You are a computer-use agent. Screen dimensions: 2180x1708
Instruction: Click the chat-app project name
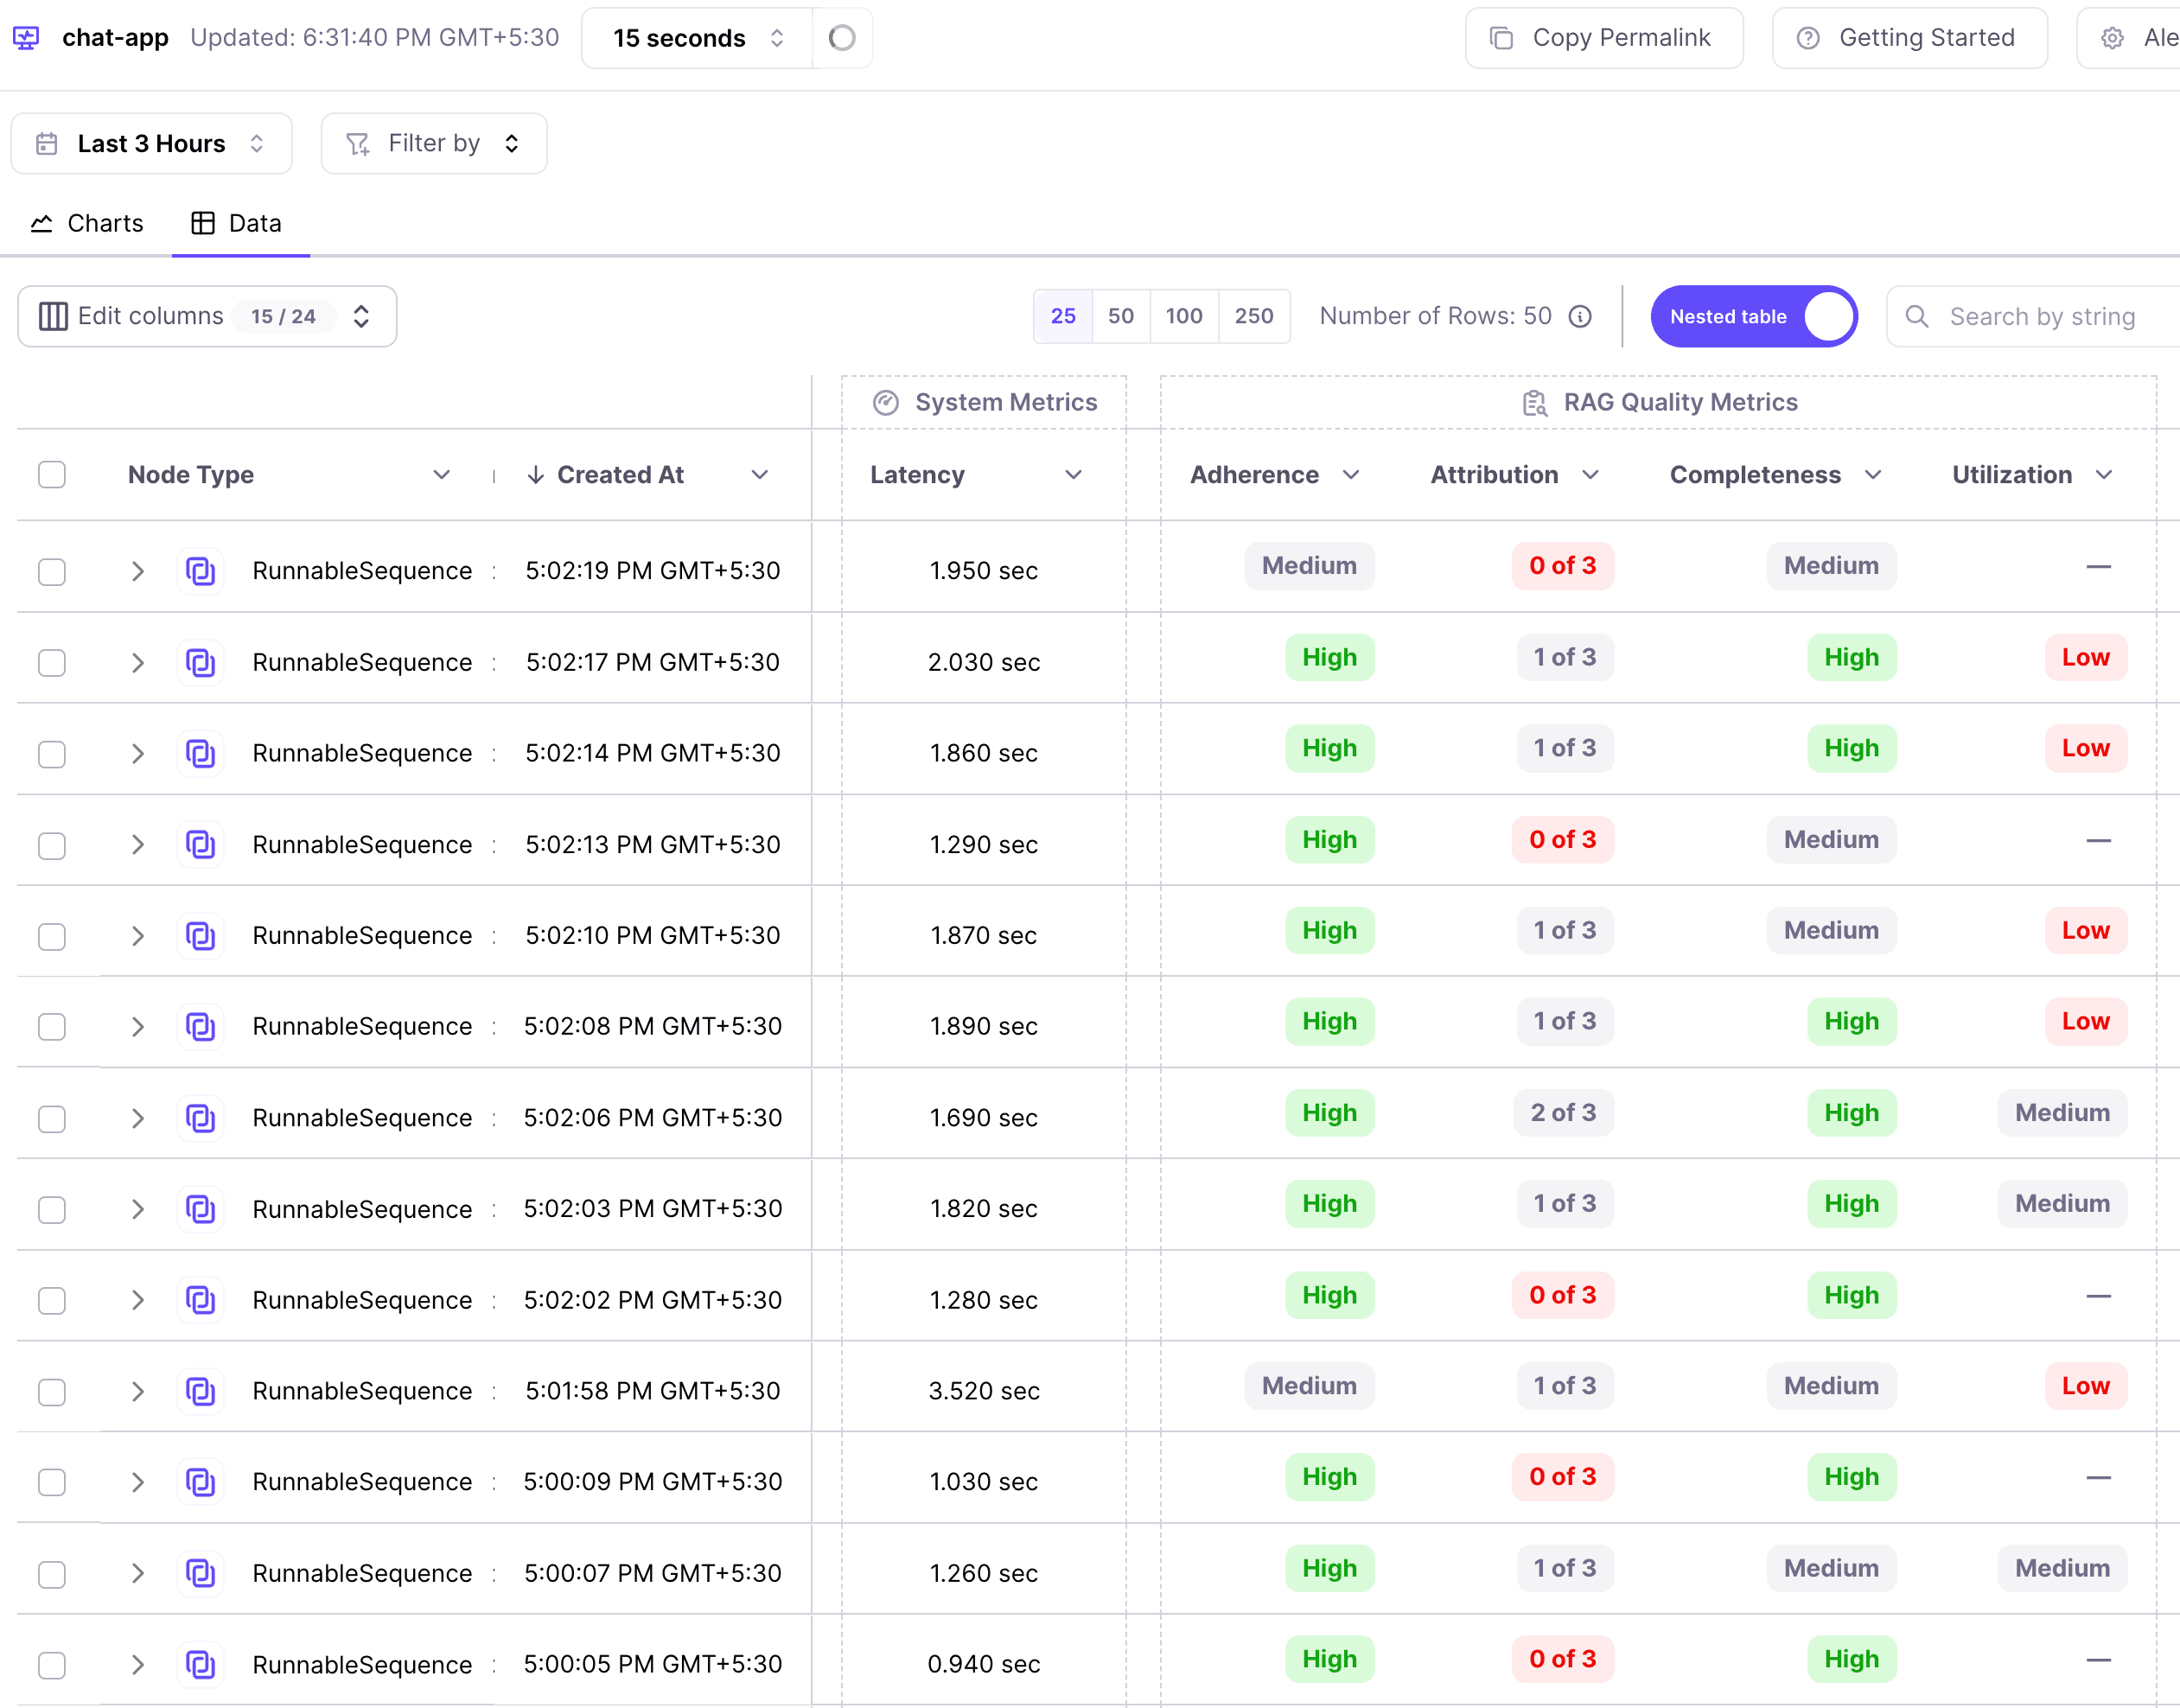tap(115, 38)
